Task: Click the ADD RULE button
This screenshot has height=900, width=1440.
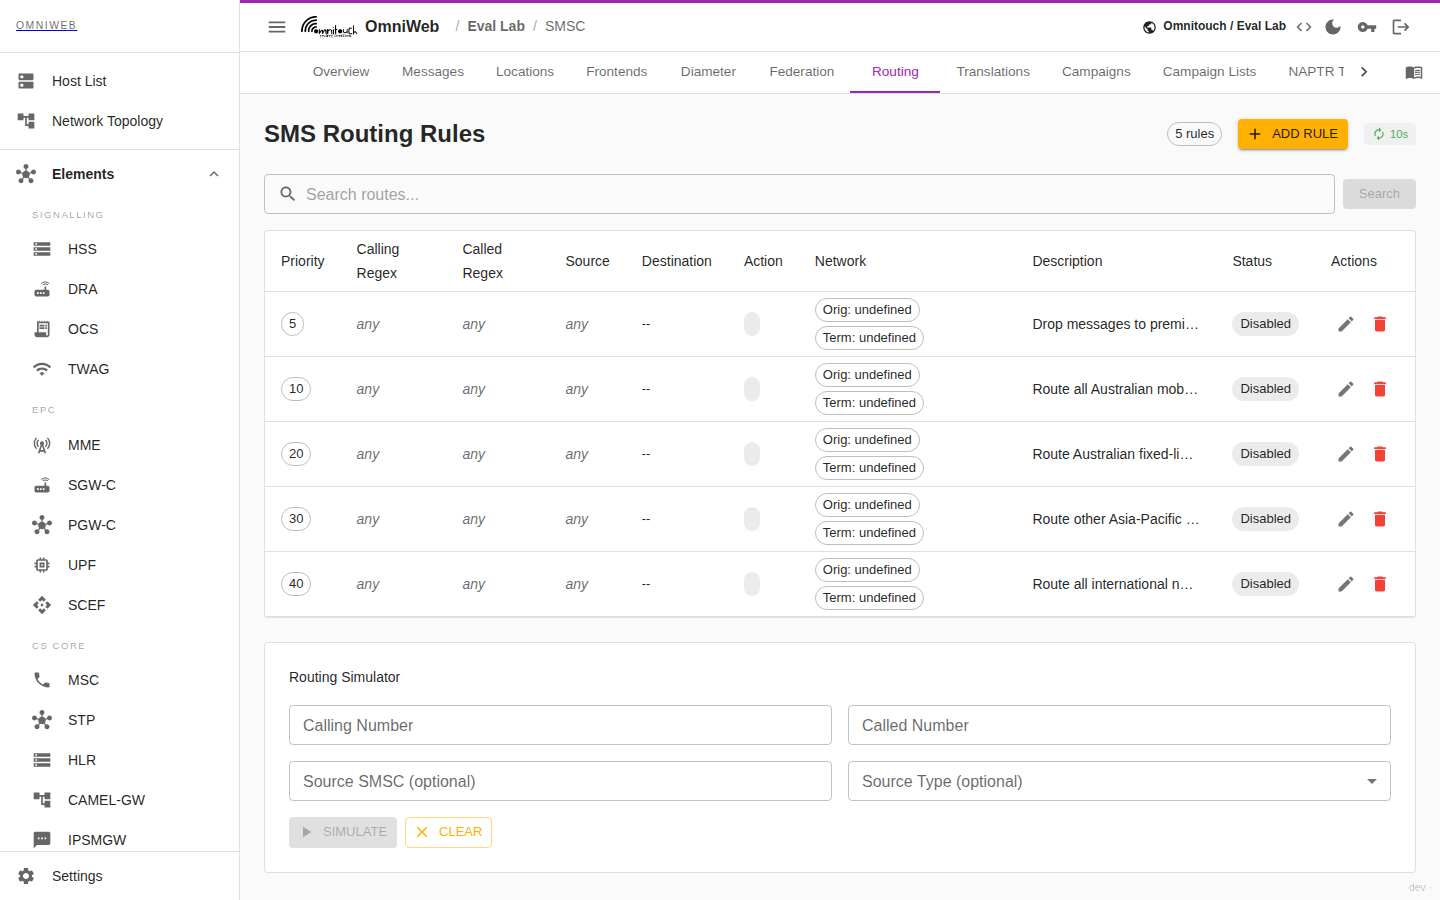Action: pos(1293,134)
